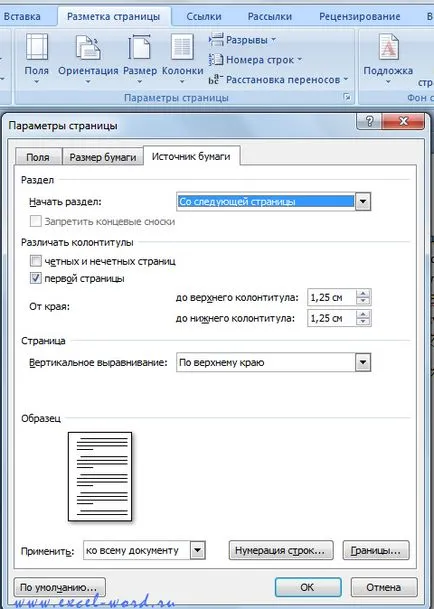The image size is (434, 609).
Task: Open the Подложка watermark gallery
Action: (388, 58)
